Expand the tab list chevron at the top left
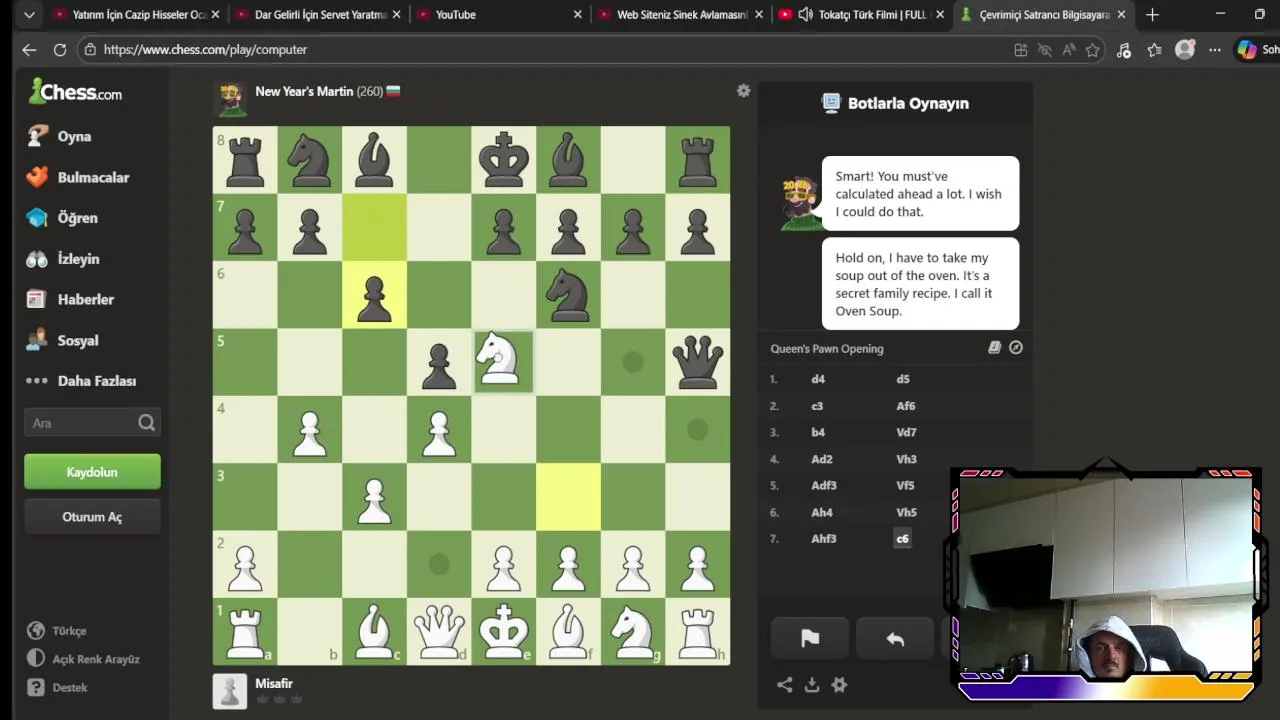Image resolution: width=1280 pixels, height=720 pixels. click(29, 15)
